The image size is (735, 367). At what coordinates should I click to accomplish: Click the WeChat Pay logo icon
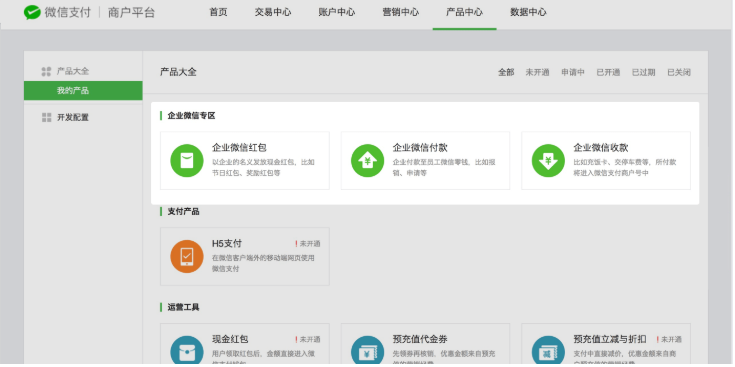point(32,12)
